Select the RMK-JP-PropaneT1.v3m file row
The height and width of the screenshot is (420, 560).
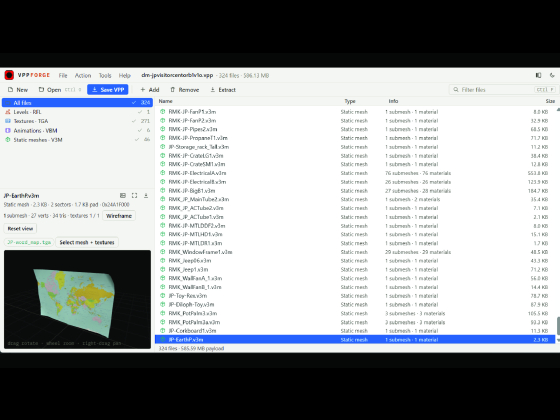point(355,138)
